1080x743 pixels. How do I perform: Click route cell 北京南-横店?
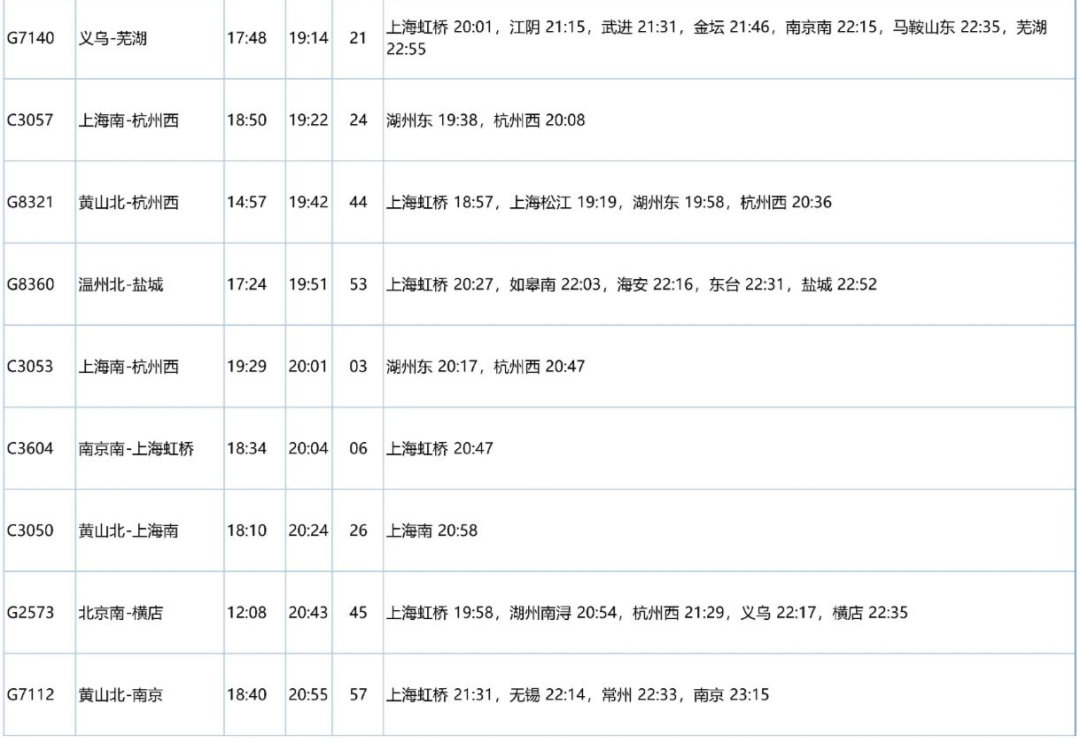coord(121,612)
